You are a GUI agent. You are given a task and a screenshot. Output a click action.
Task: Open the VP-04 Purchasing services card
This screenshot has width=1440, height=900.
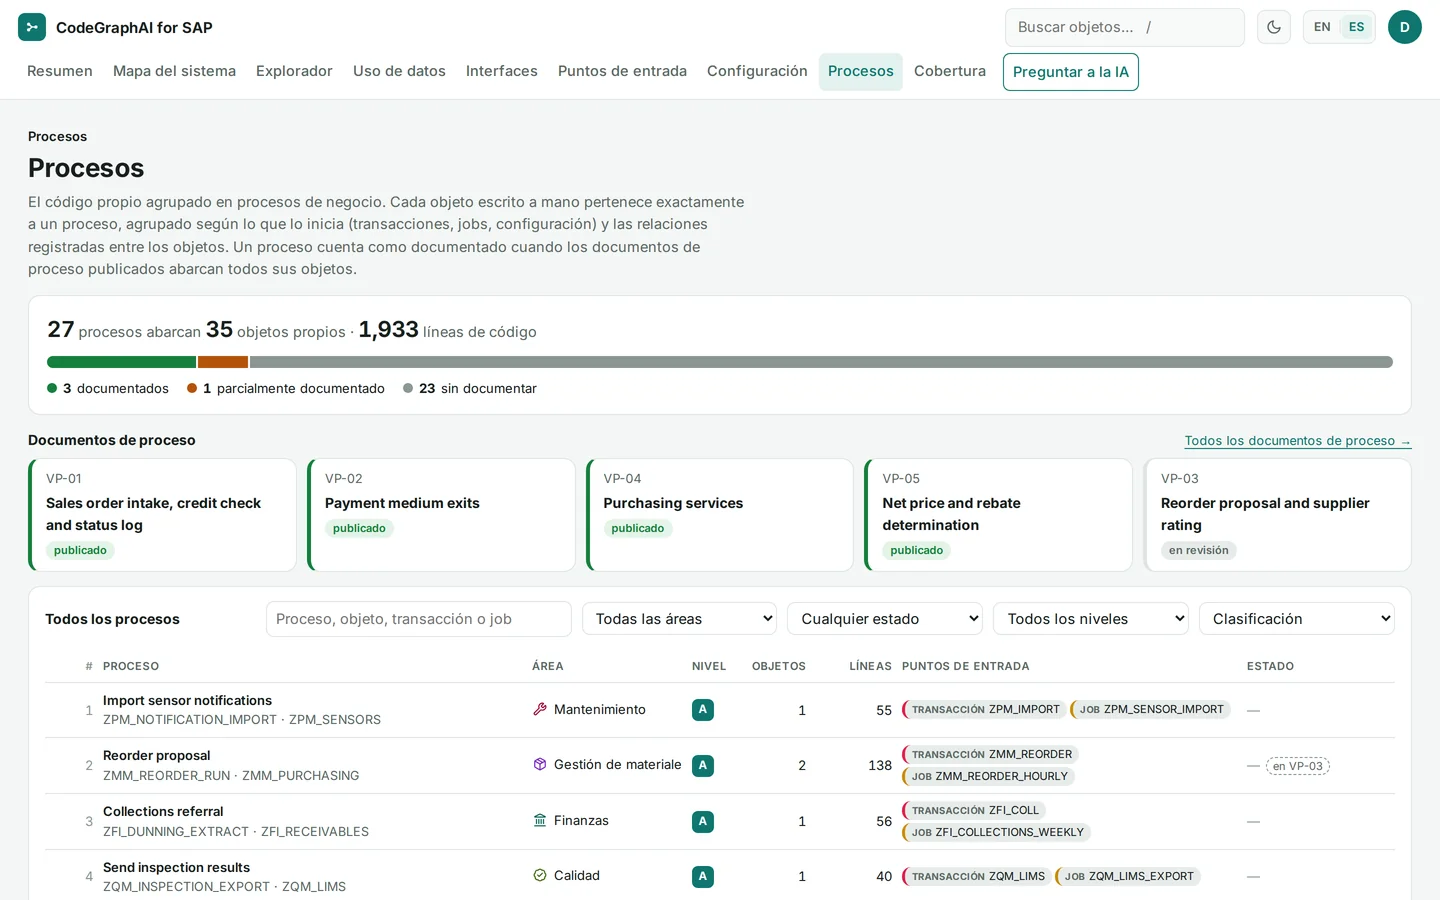pos(720,515)
